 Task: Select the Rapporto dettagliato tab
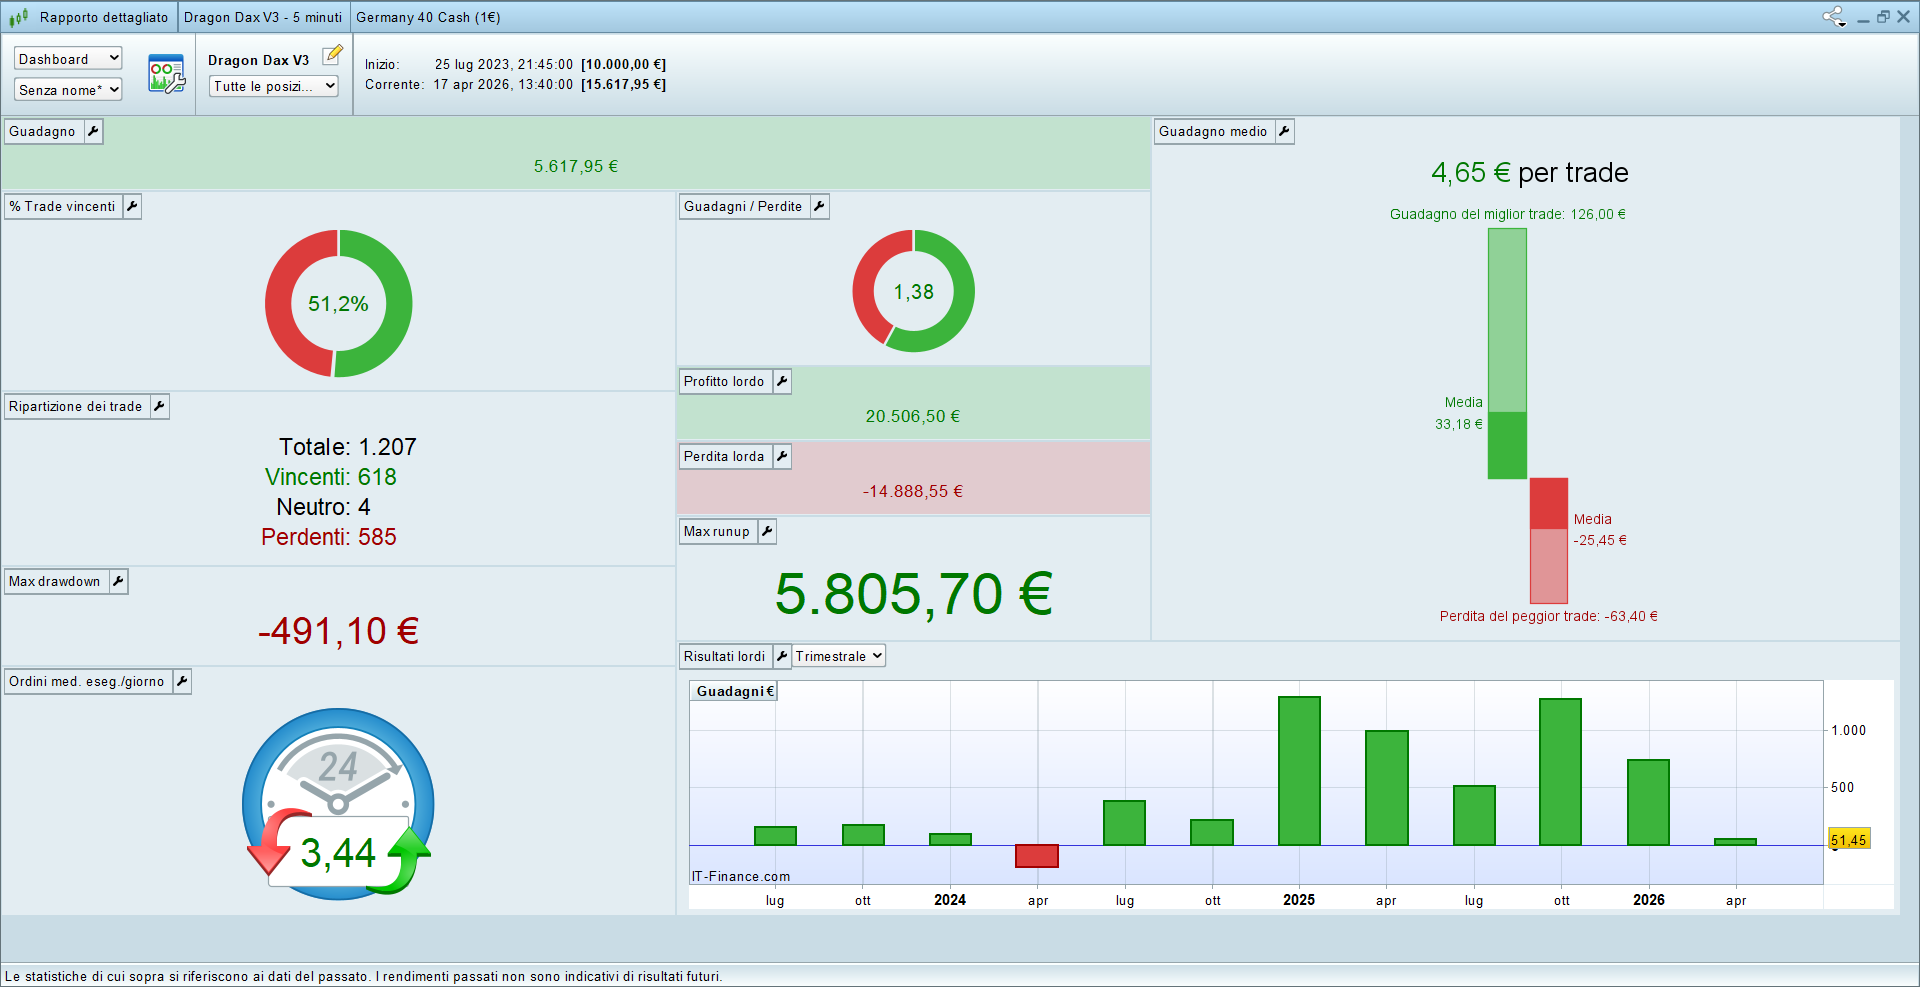[x=103, y=17]
